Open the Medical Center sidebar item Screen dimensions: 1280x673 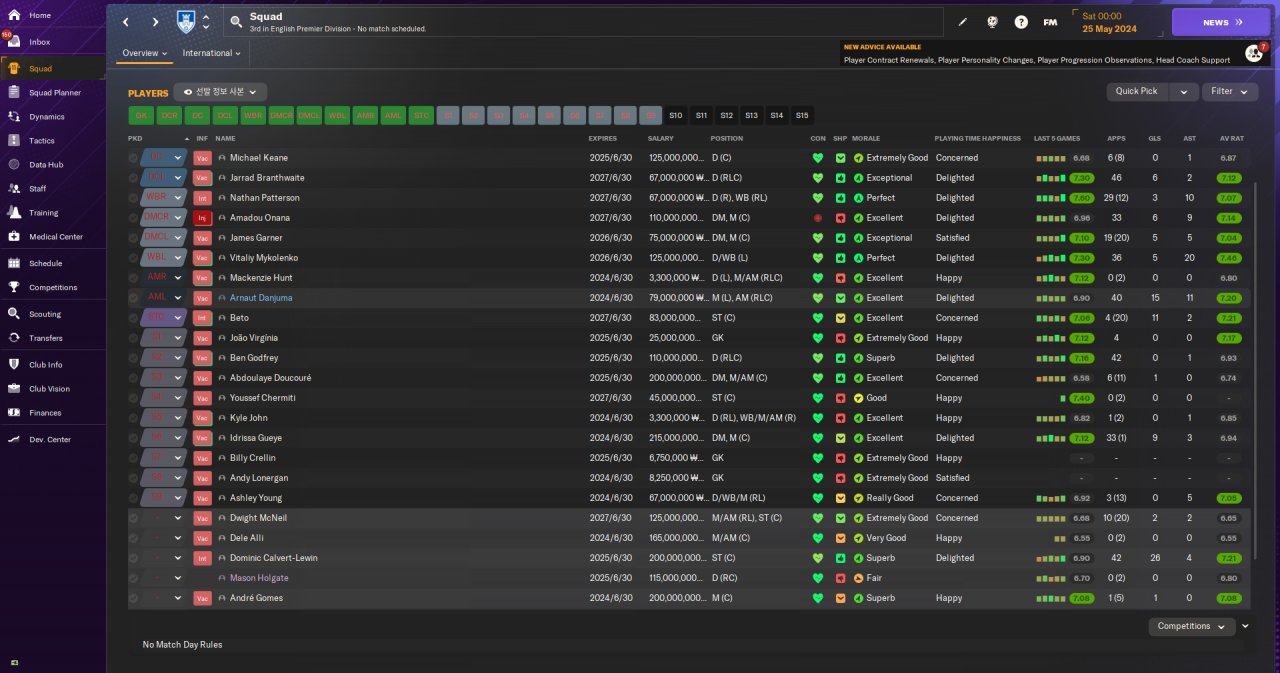tap(55, 237)
